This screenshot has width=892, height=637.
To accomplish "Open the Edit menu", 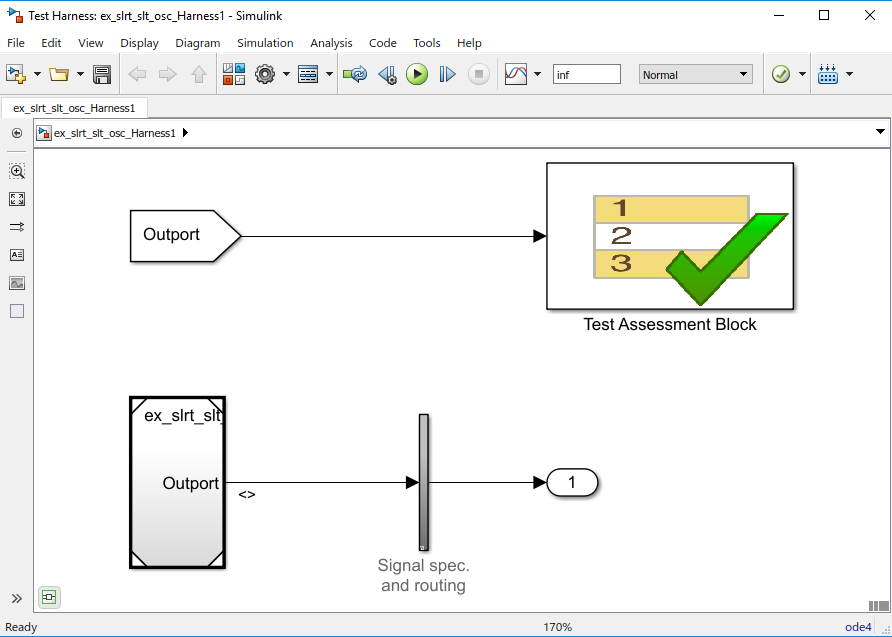I will (51, 43).
